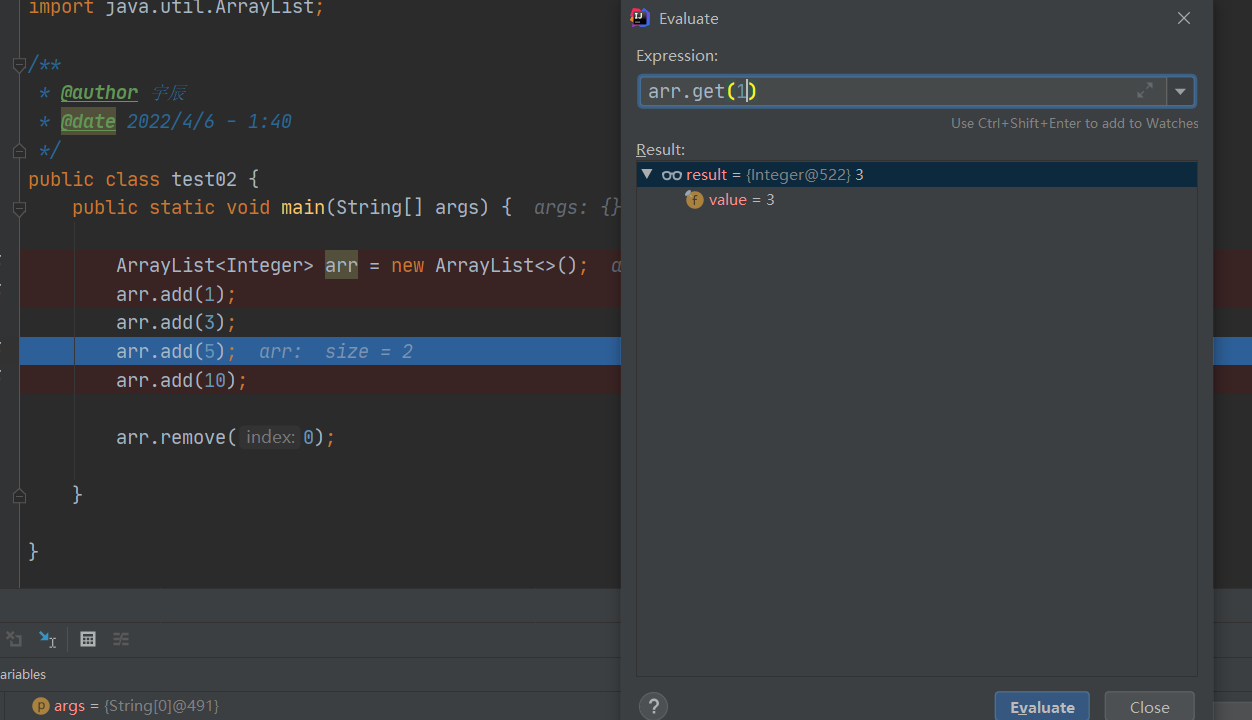Click inside the arr.get(1) expression field

[900, 91]
